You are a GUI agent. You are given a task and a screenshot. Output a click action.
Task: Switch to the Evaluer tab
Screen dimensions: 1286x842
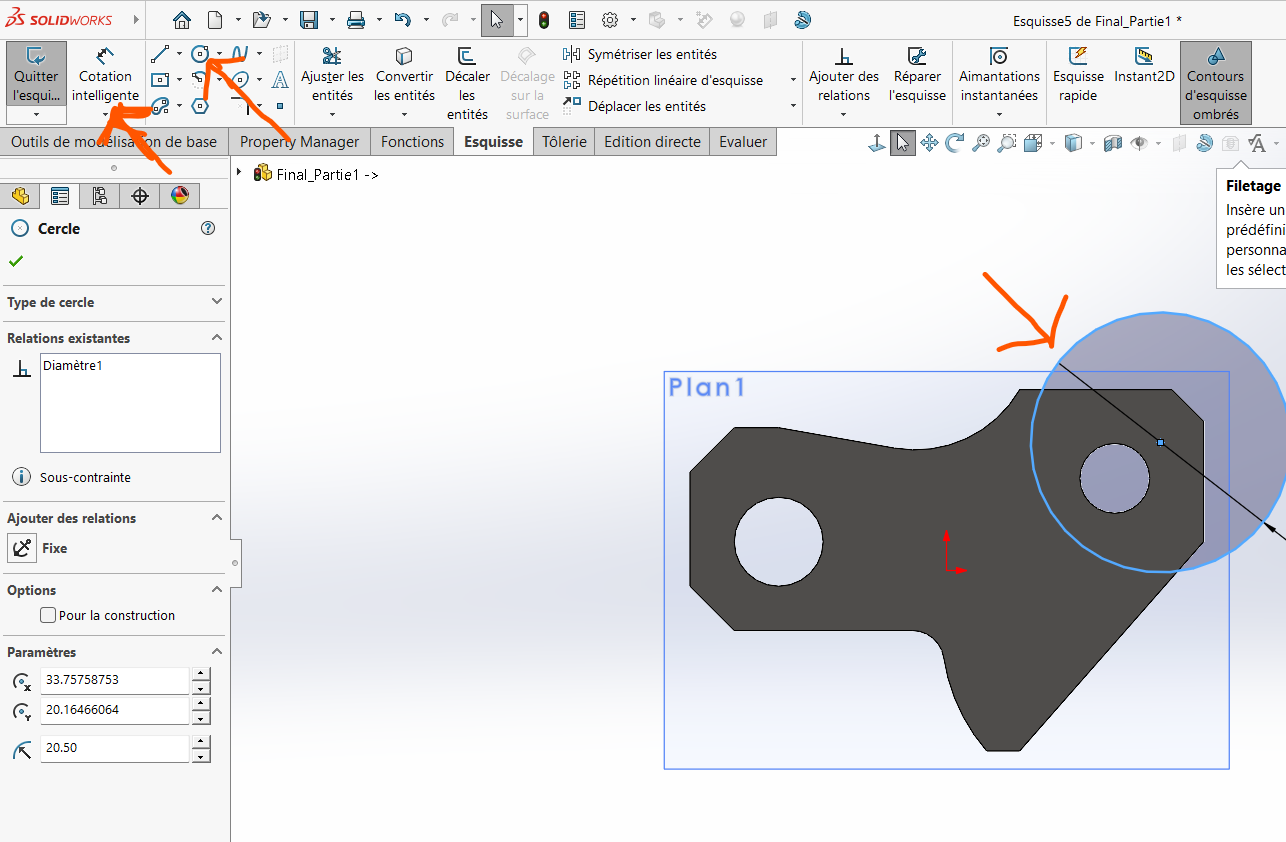point(743,142)
